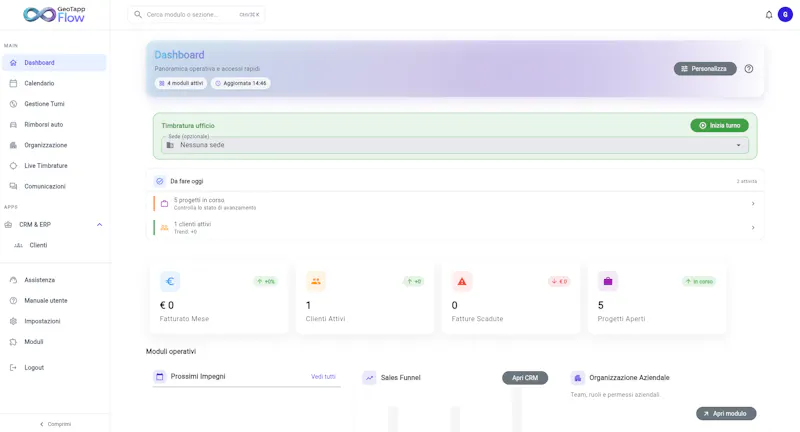Open the Fatturato Mese stat card
The width and height of the screenshot is (800, 432).
coord(219,298)
